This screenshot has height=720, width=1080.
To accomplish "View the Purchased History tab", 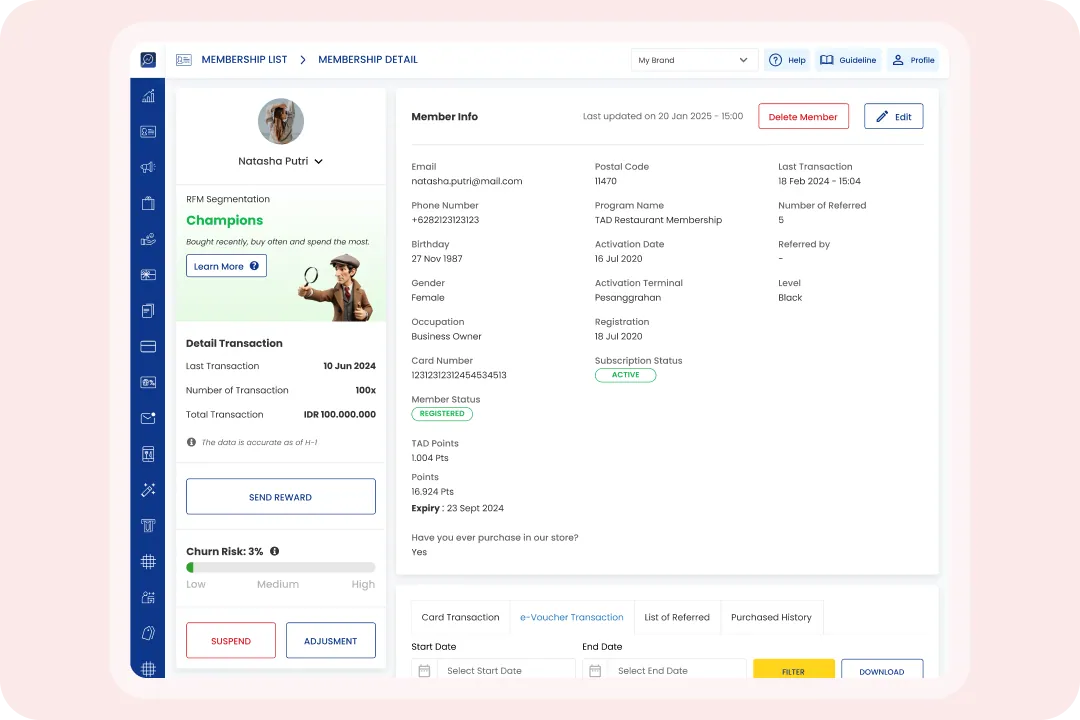I will pos(771,617).
